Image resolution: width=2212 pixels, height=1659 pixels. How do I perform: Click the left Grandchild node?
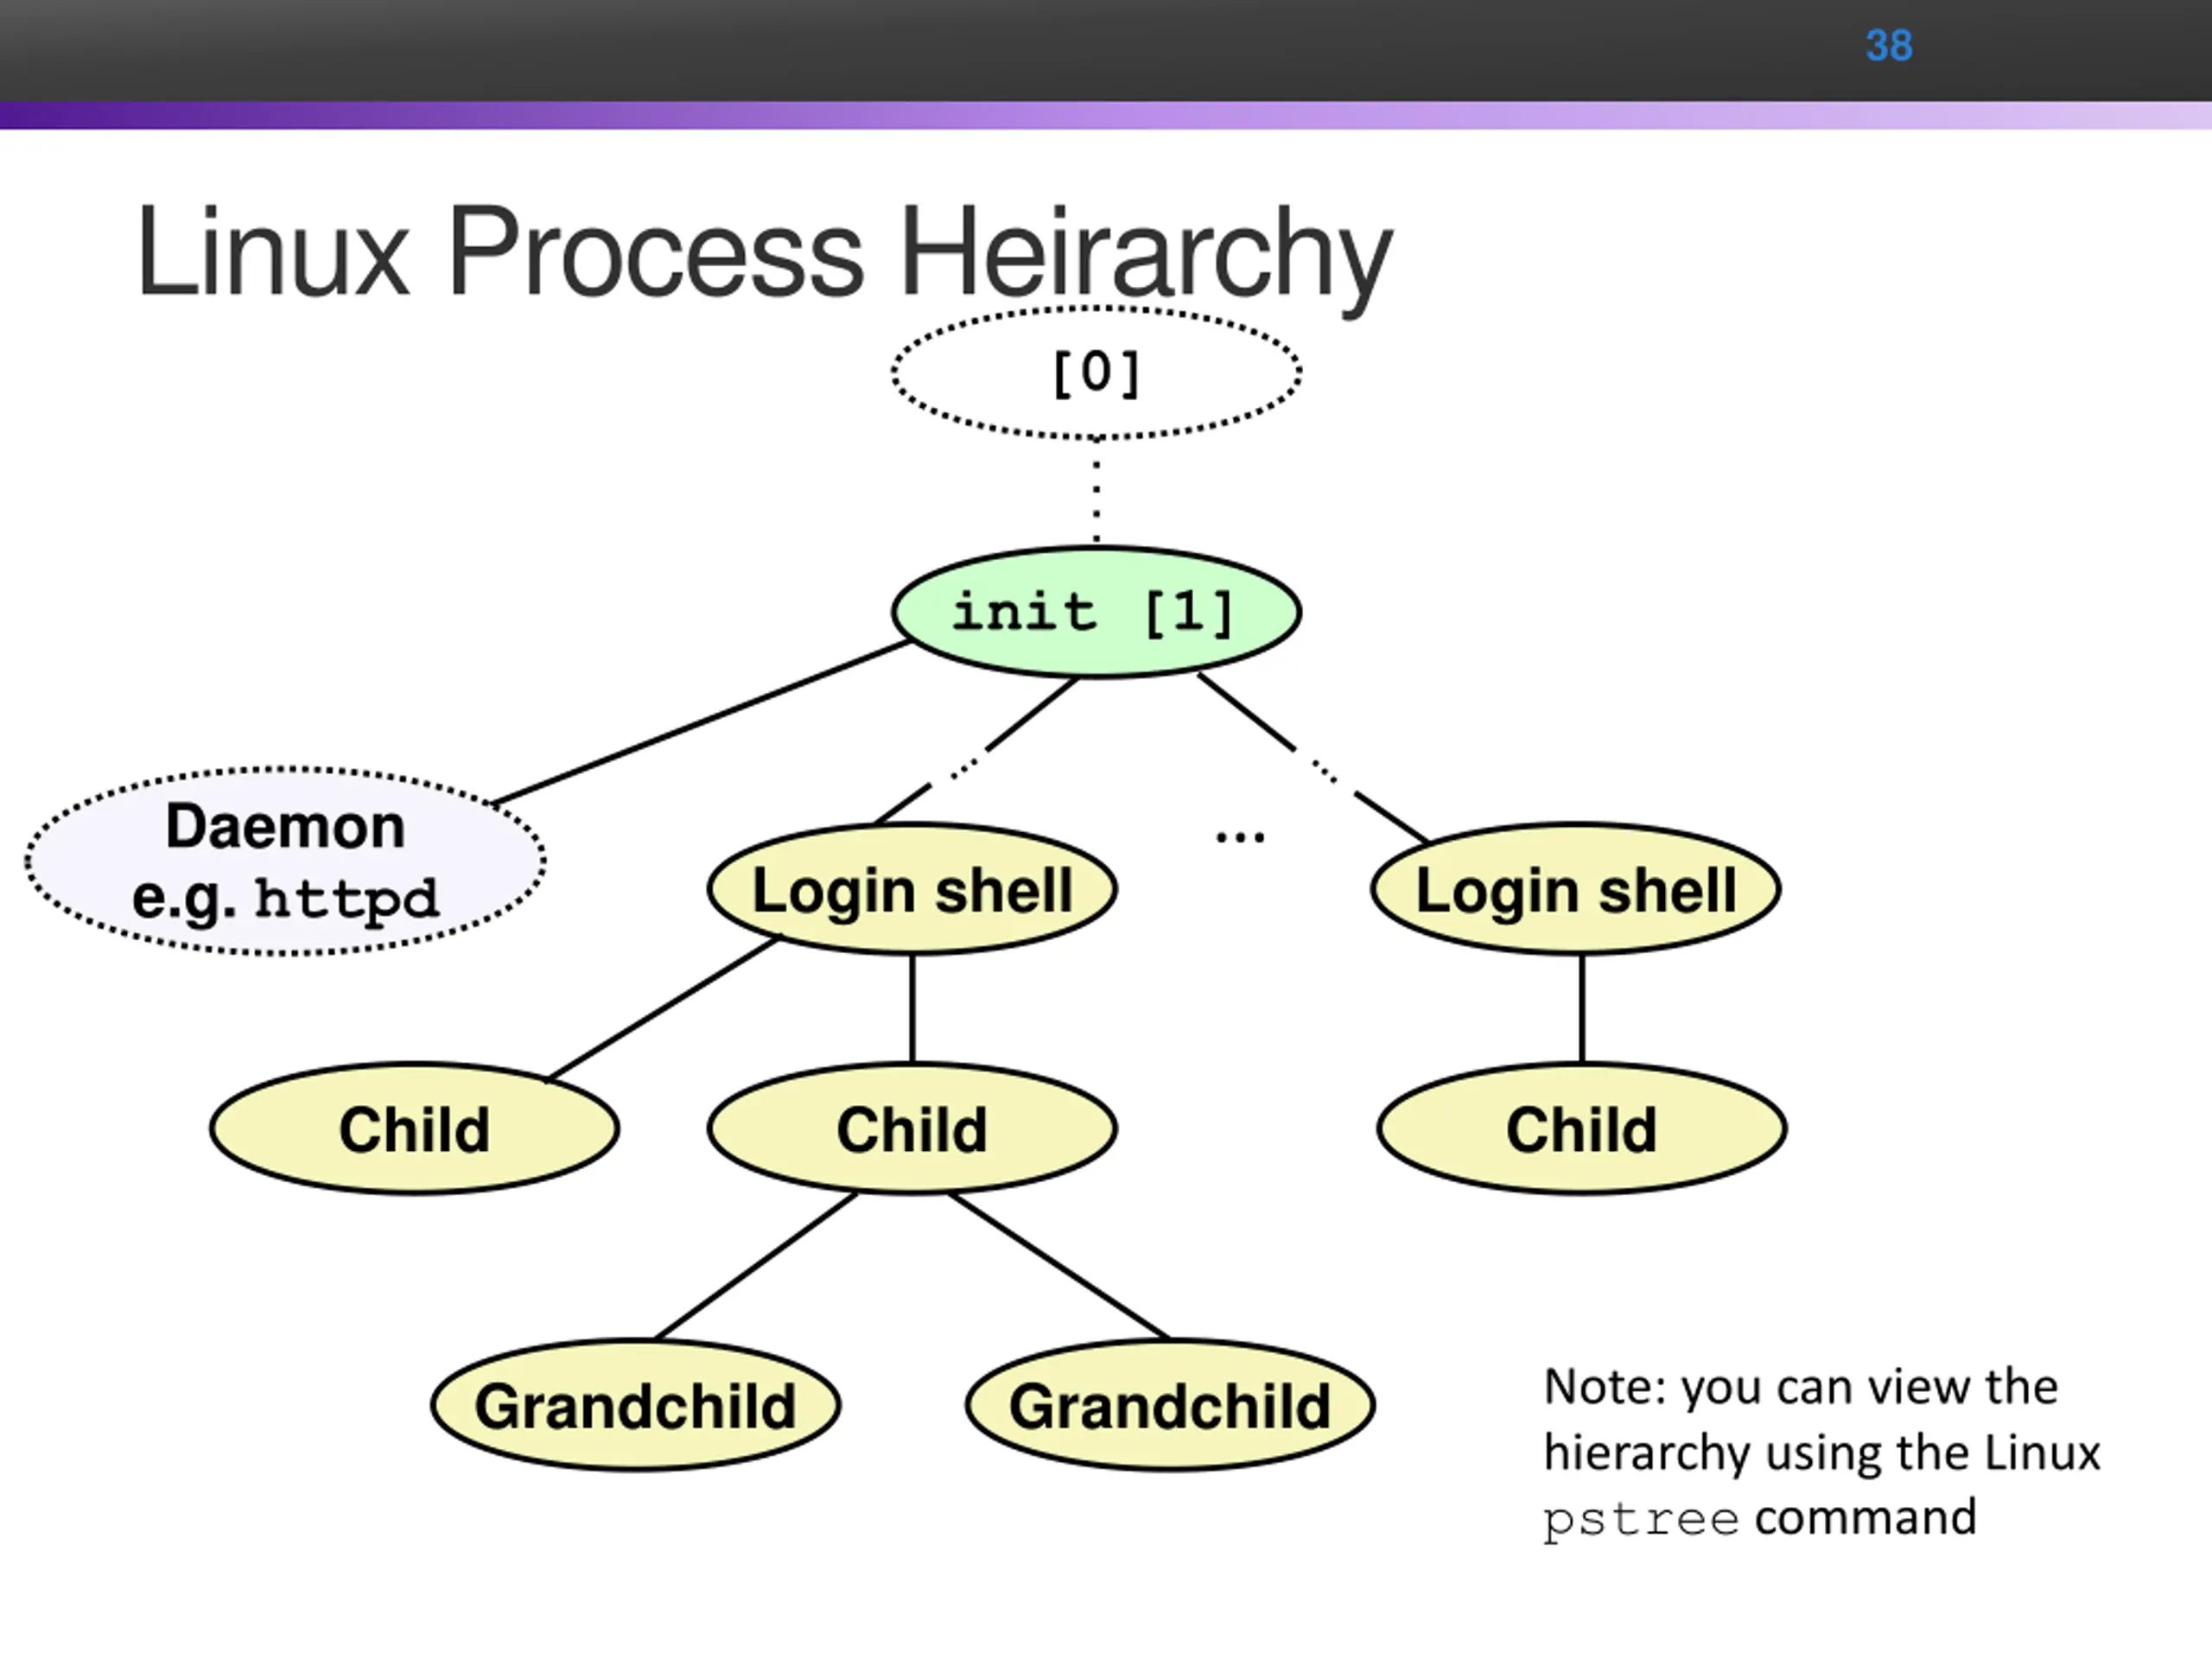[x=635, y=1405]
